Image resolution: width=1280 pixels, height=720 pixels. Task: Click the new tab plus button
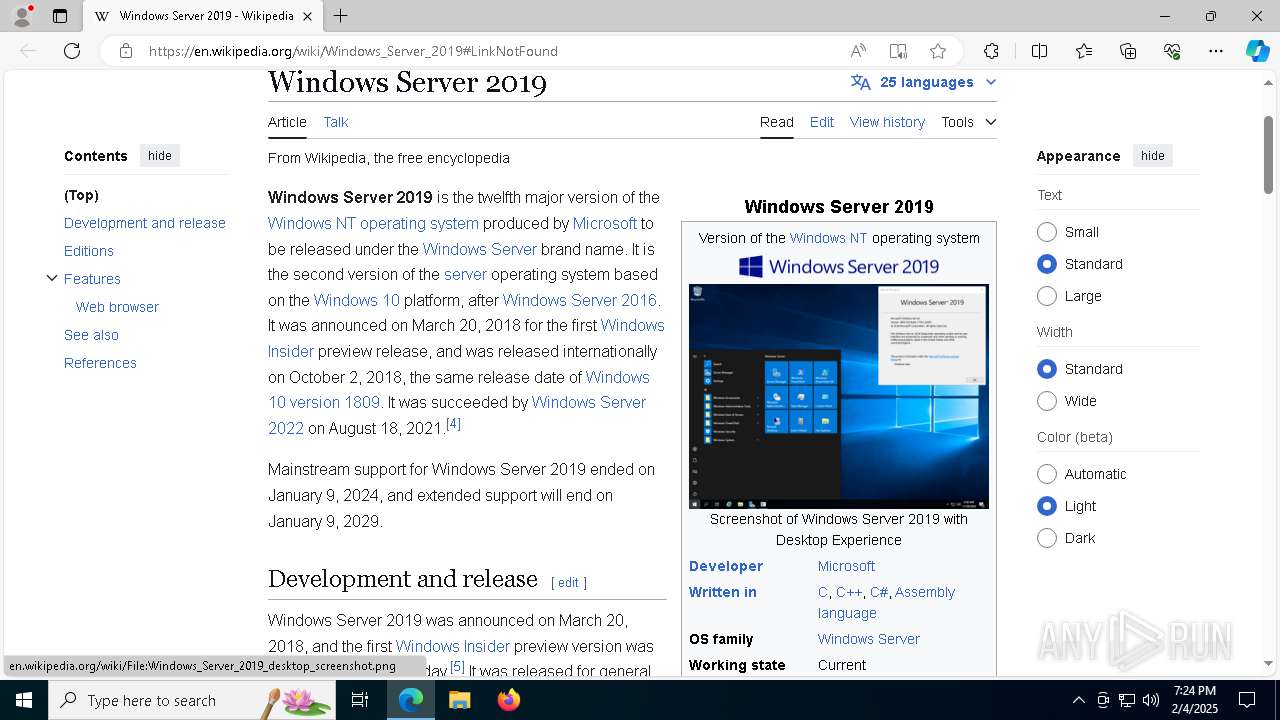(x=340, y=16)
